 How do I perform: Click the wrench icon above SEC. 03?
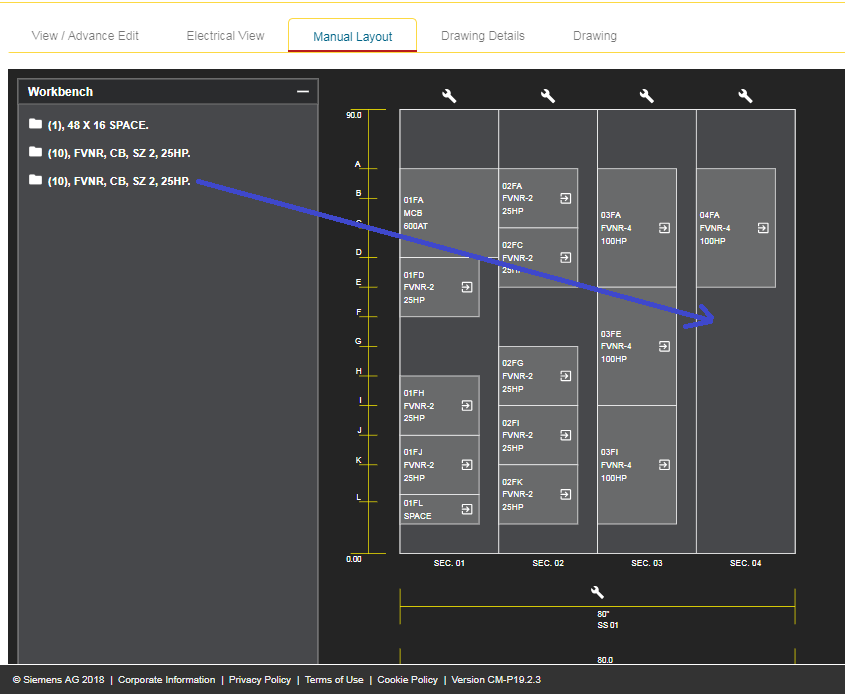click(x=646, y=96)
